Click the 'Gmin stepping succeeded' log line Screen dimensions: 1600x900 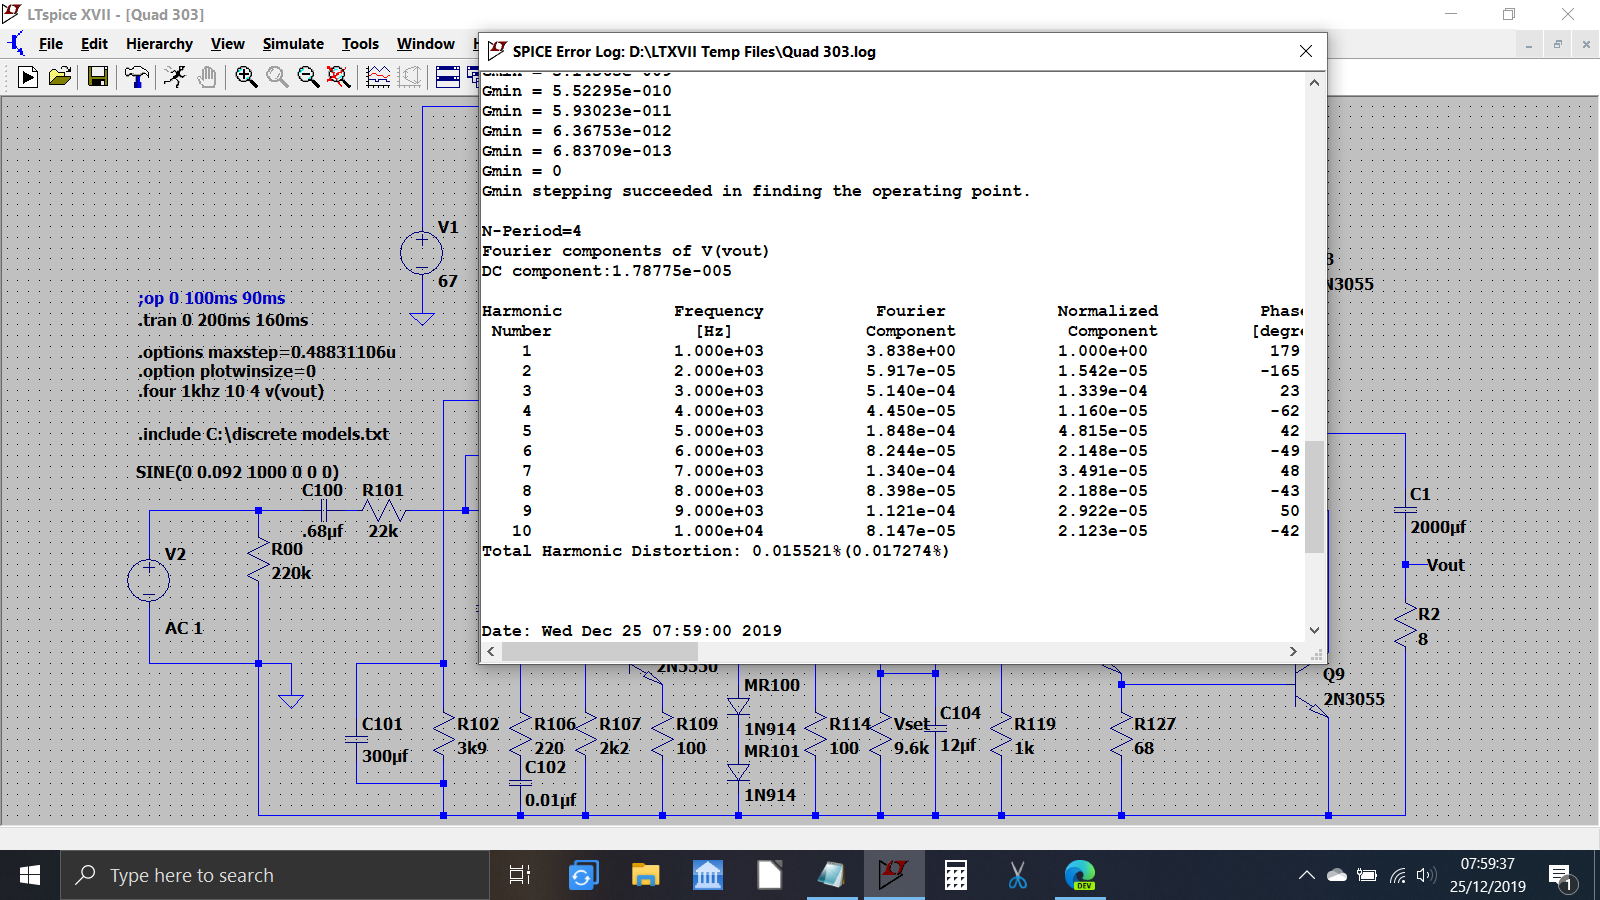point(755,191)
